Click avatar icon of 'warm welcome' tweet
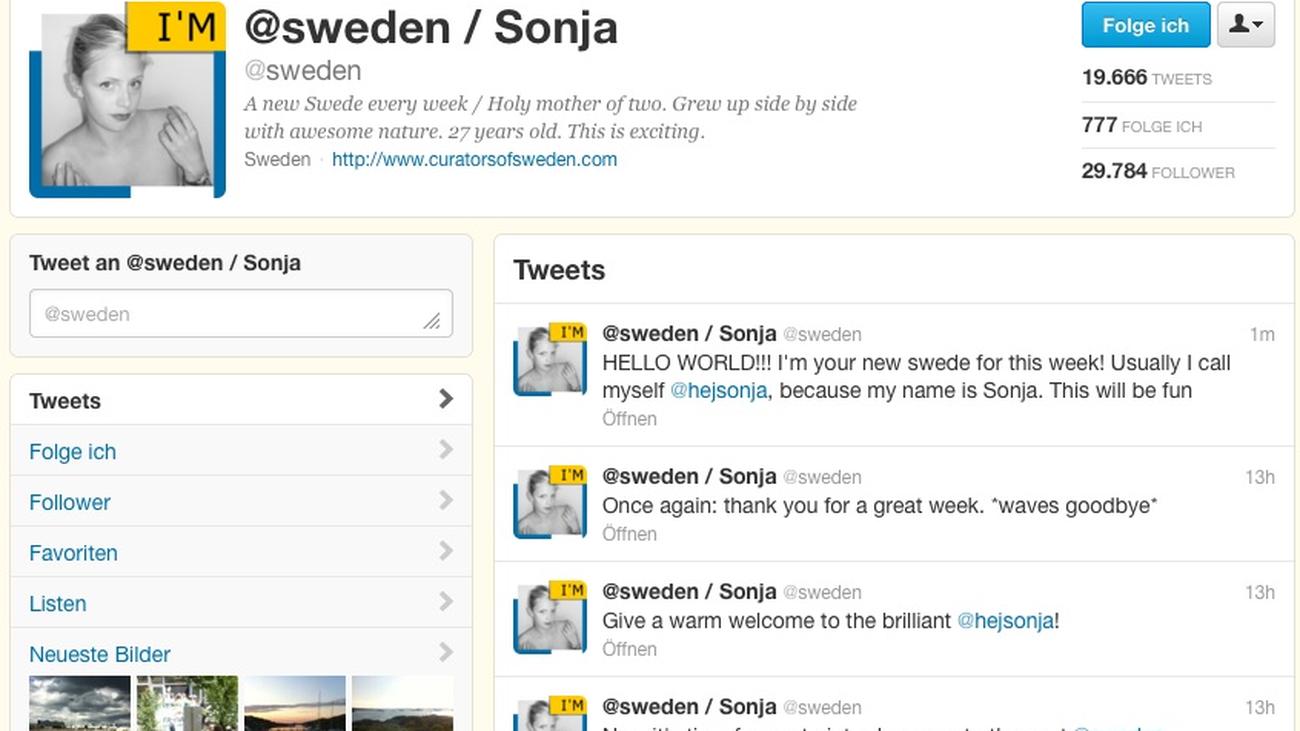This screenshot has width=1300, height=731. (x=549, y=617)
